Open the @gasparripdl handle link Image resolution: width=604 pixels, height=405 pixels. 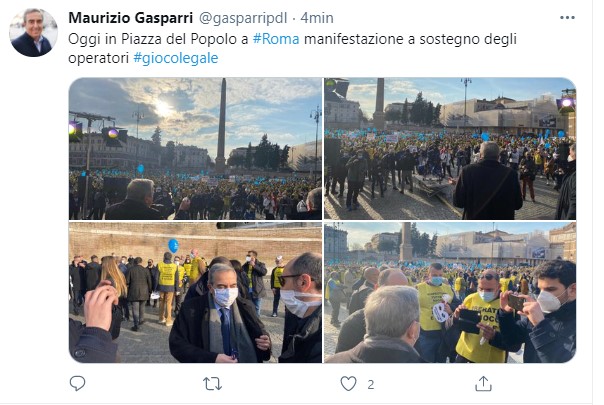[243, 18]
